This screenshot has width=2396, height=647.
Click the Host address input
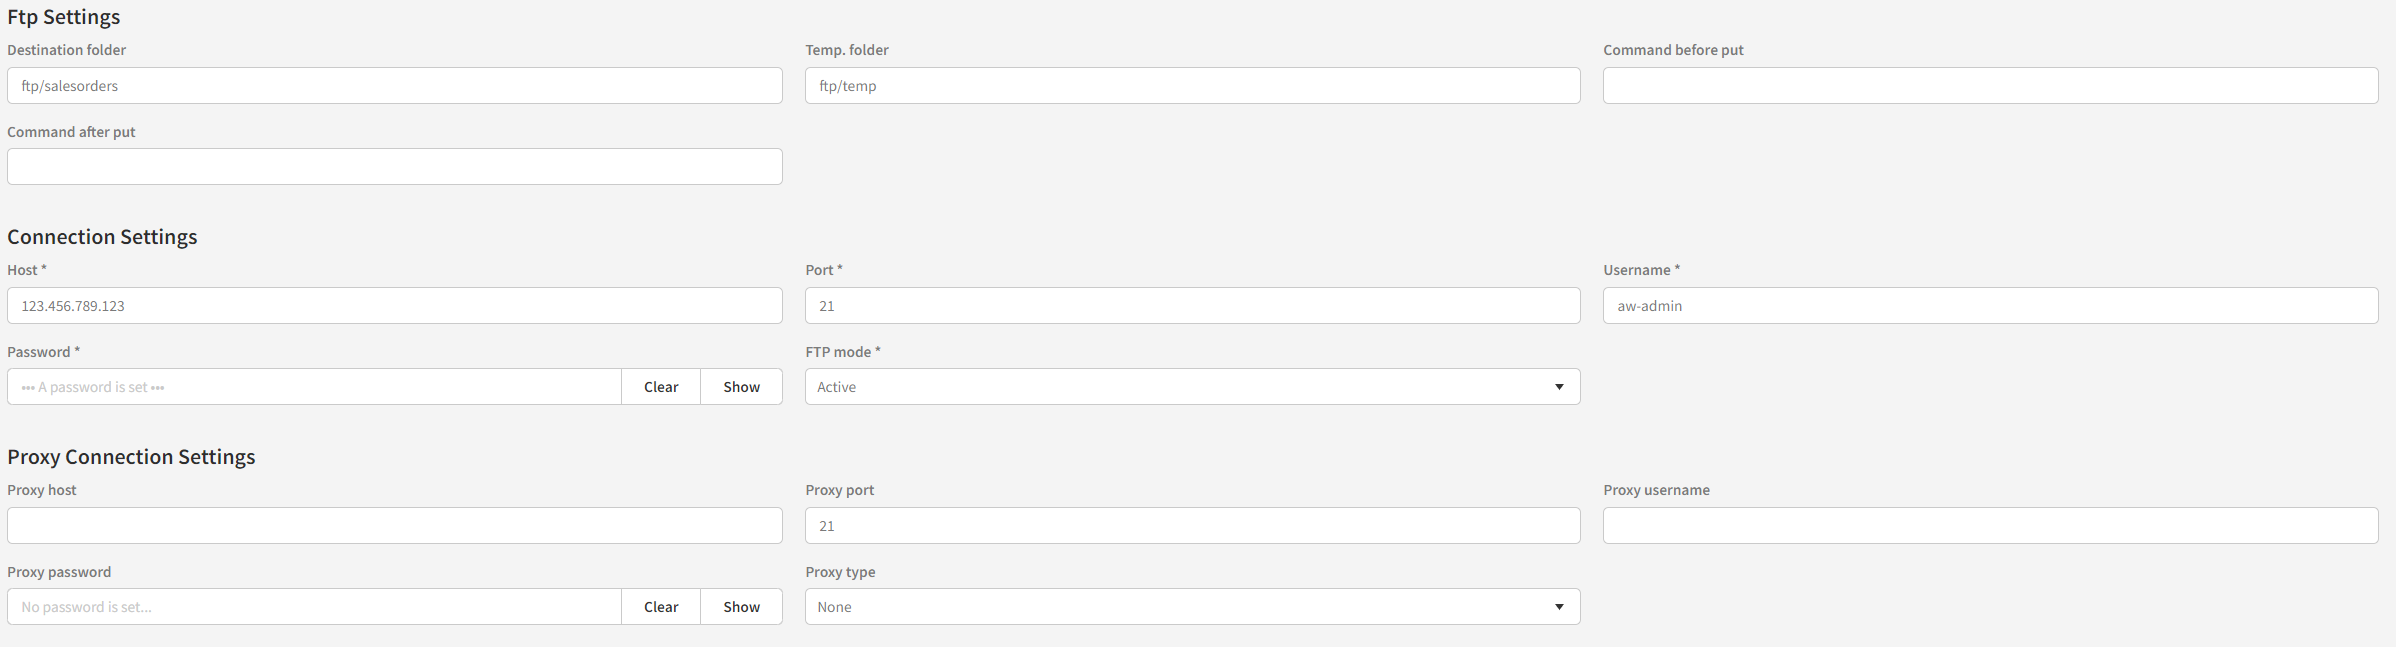tap(394, 306)
